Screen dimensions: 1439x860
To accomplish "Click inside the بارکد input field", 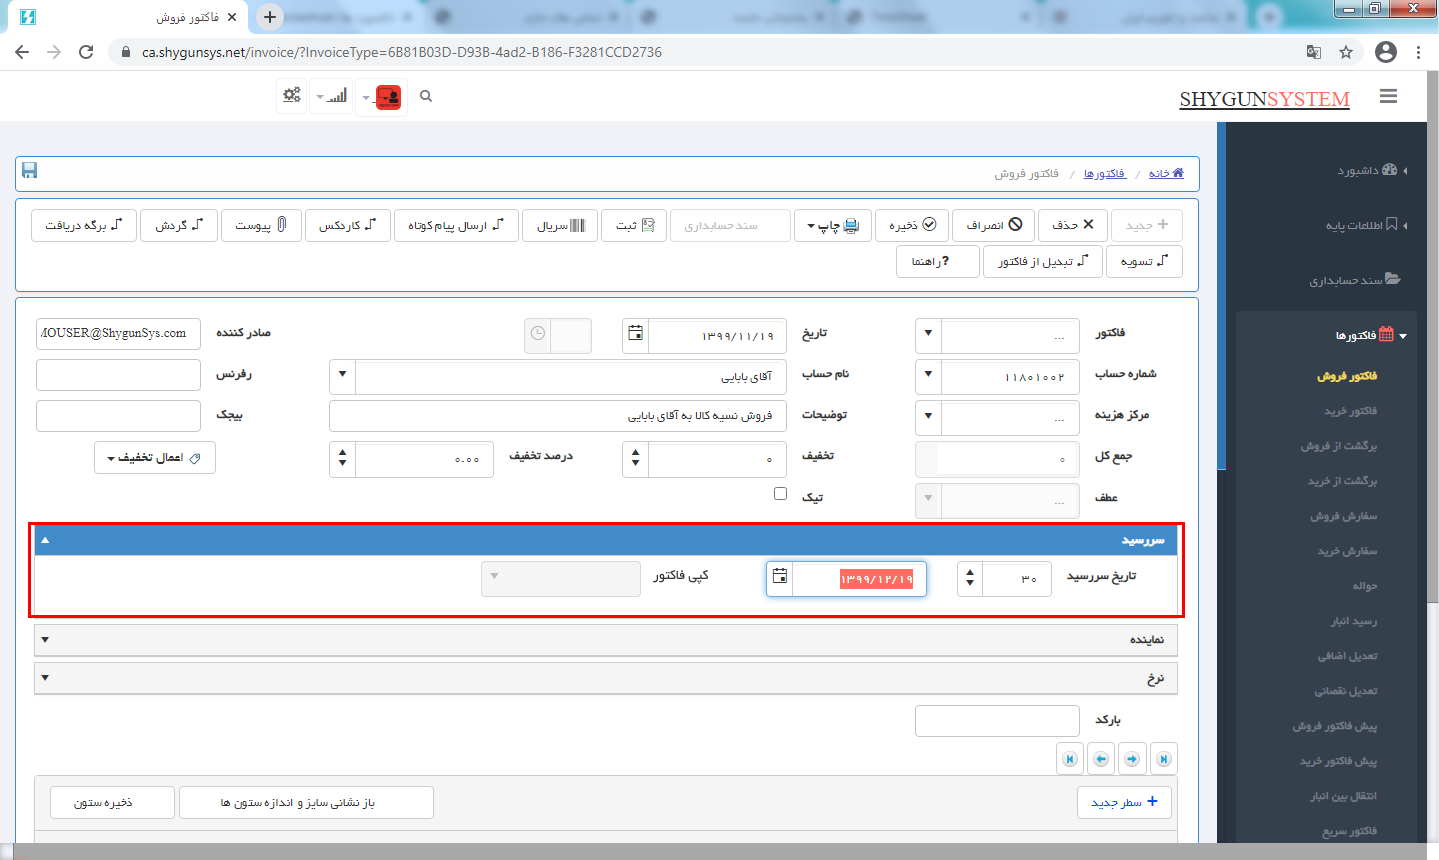I will (997, 720).
